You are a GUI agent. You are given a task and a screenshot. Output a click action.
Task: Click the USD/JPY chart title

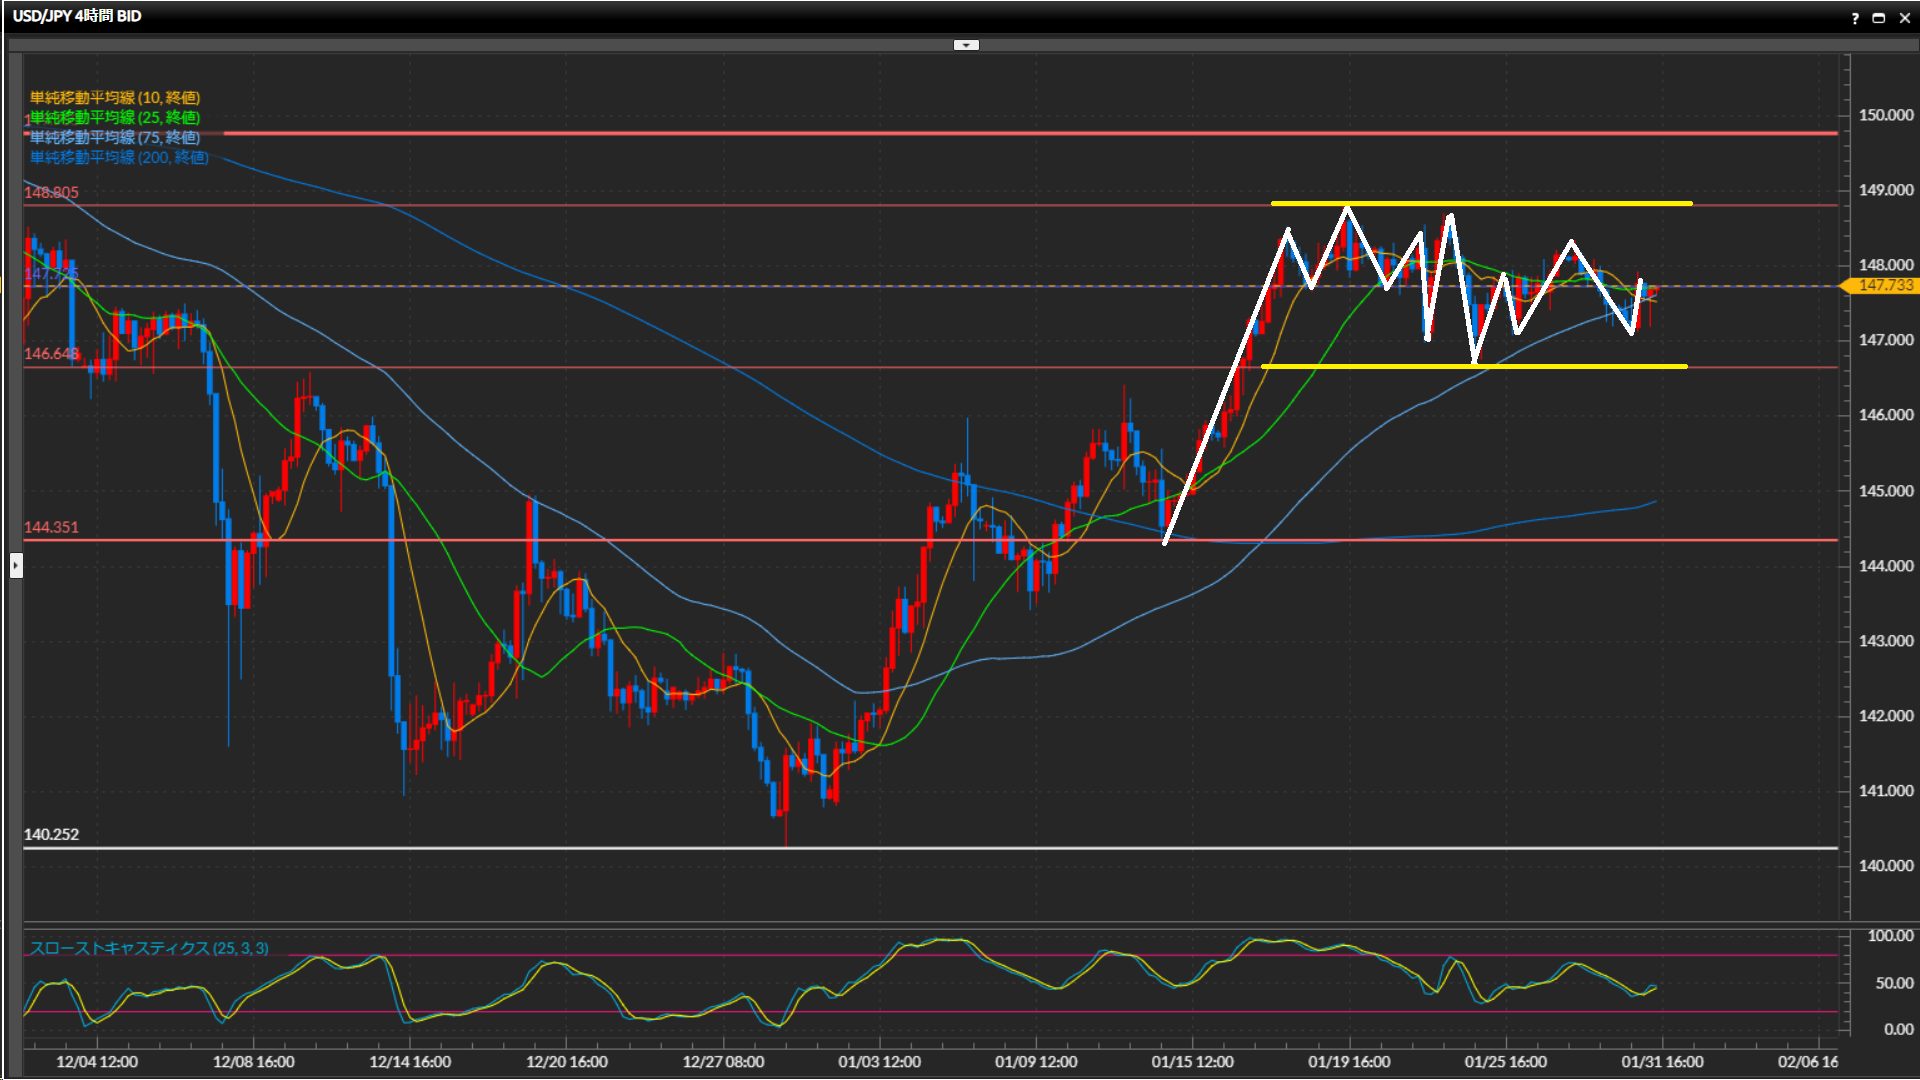pyautogui.click(x=77, y=16)
